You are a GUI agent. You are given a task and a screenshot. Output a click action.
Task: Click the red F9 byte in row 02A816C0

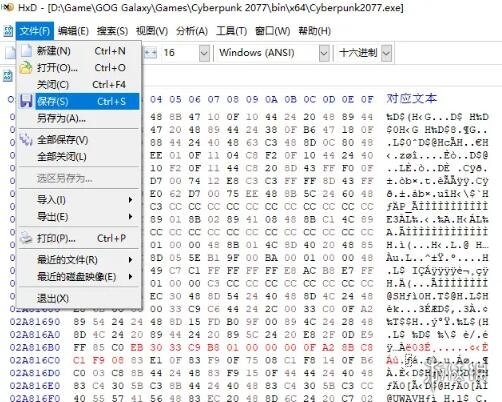(x=98, y=360)
